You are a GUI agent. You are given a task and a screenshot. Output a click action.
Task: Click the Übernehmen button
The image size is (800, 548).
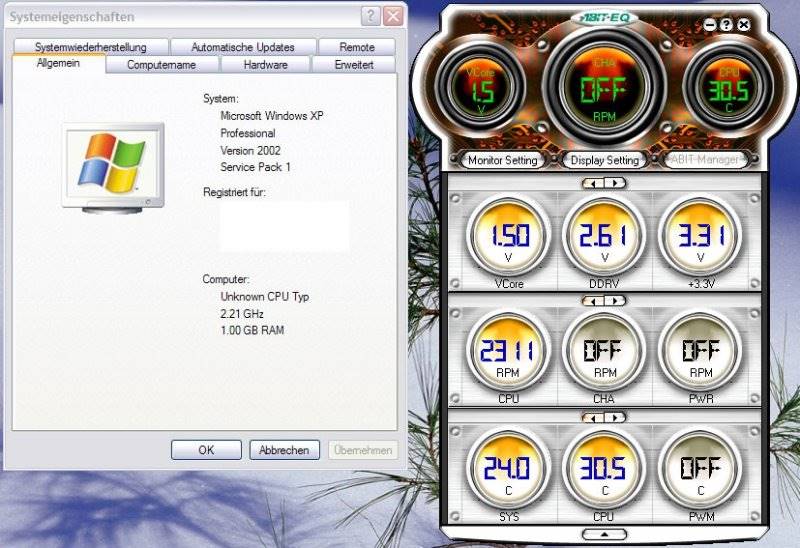363,450
